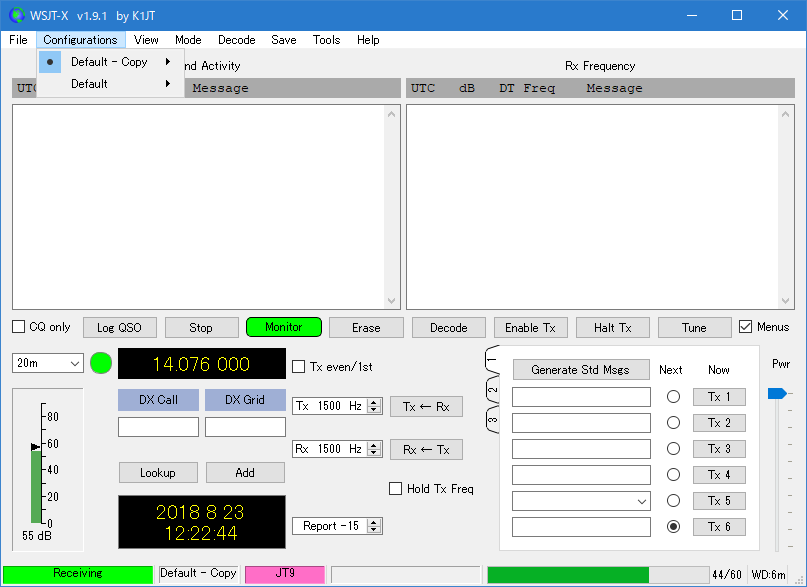The height and width of the screenshot is (587, 807).
Task: Click Generate Std Msgs button
Action: coord(581,370)
